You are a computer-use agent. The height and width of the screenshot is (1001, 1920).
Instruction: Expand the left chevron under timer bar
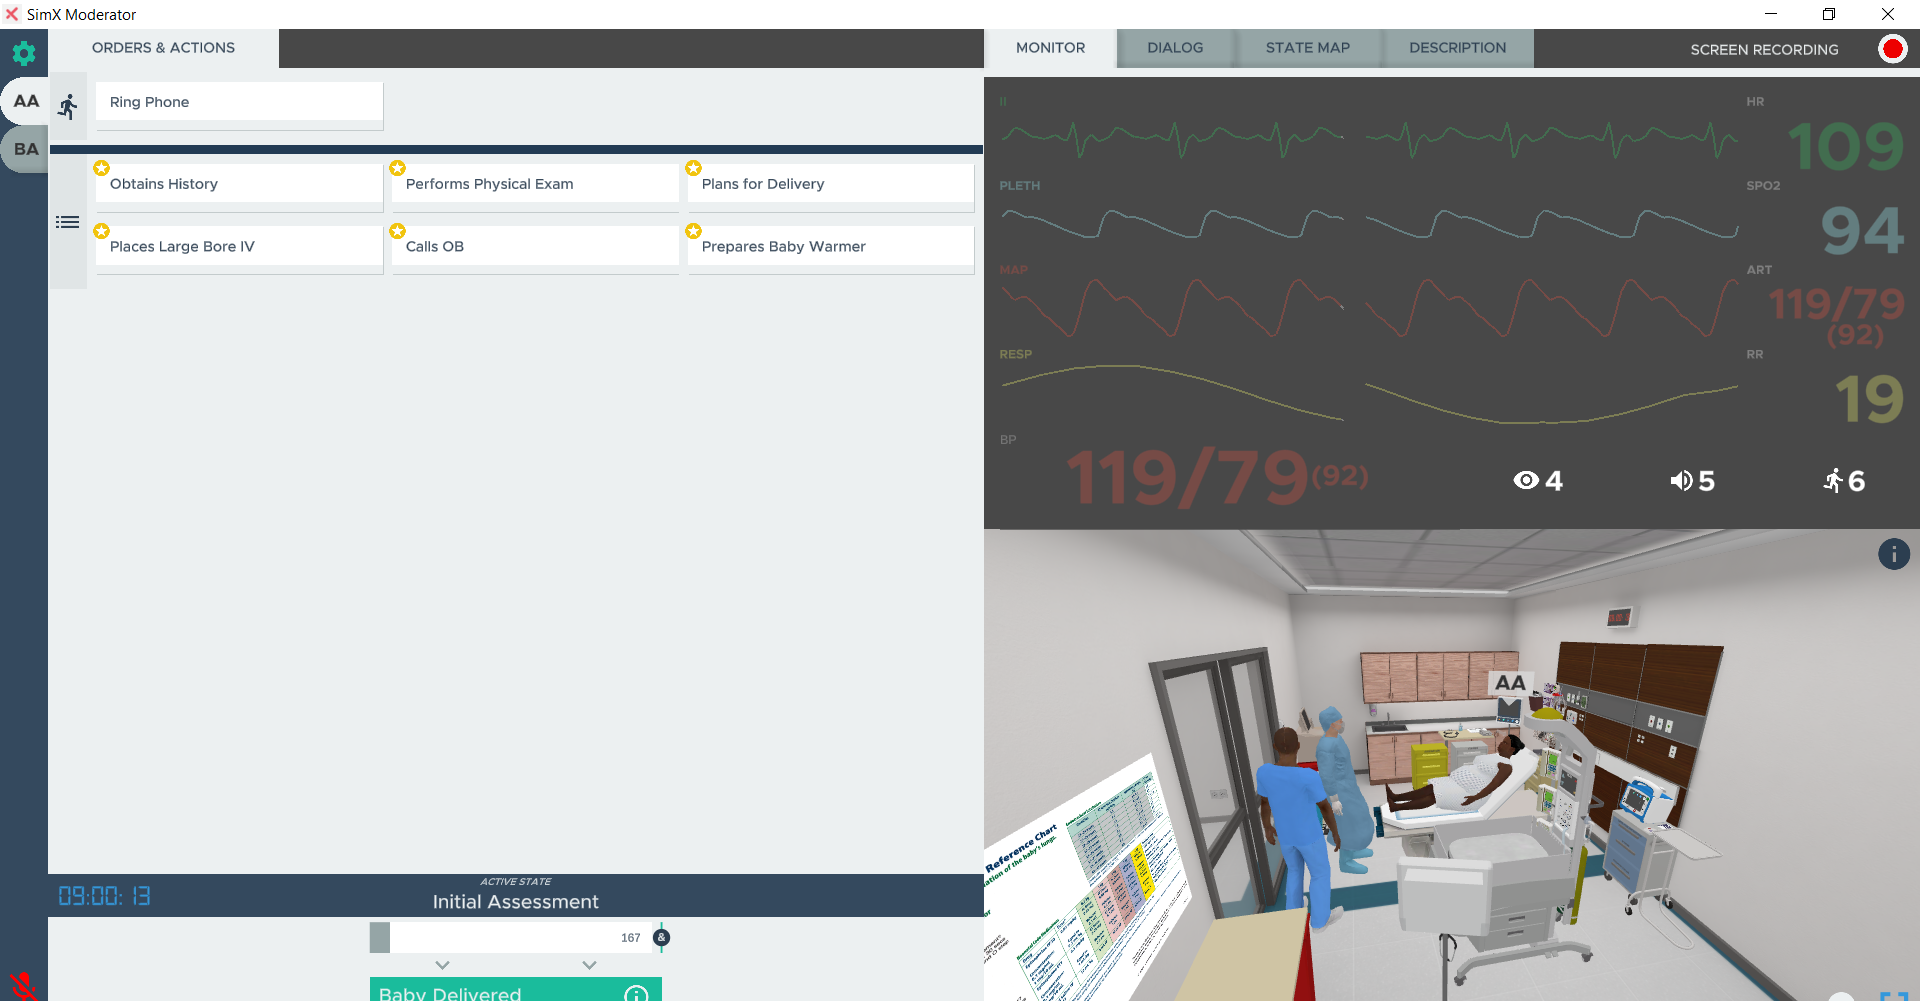coord(442,965)
